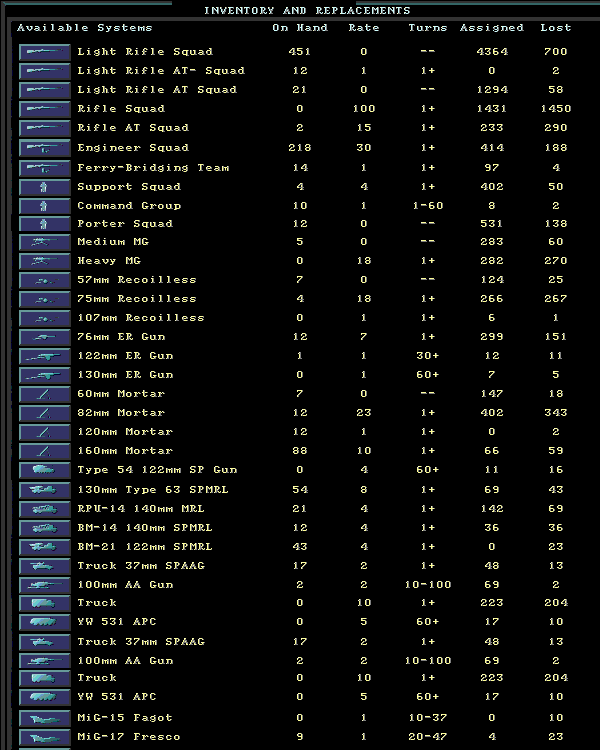
Task: Click the Turns column header
Action: [x=428, y=28]
